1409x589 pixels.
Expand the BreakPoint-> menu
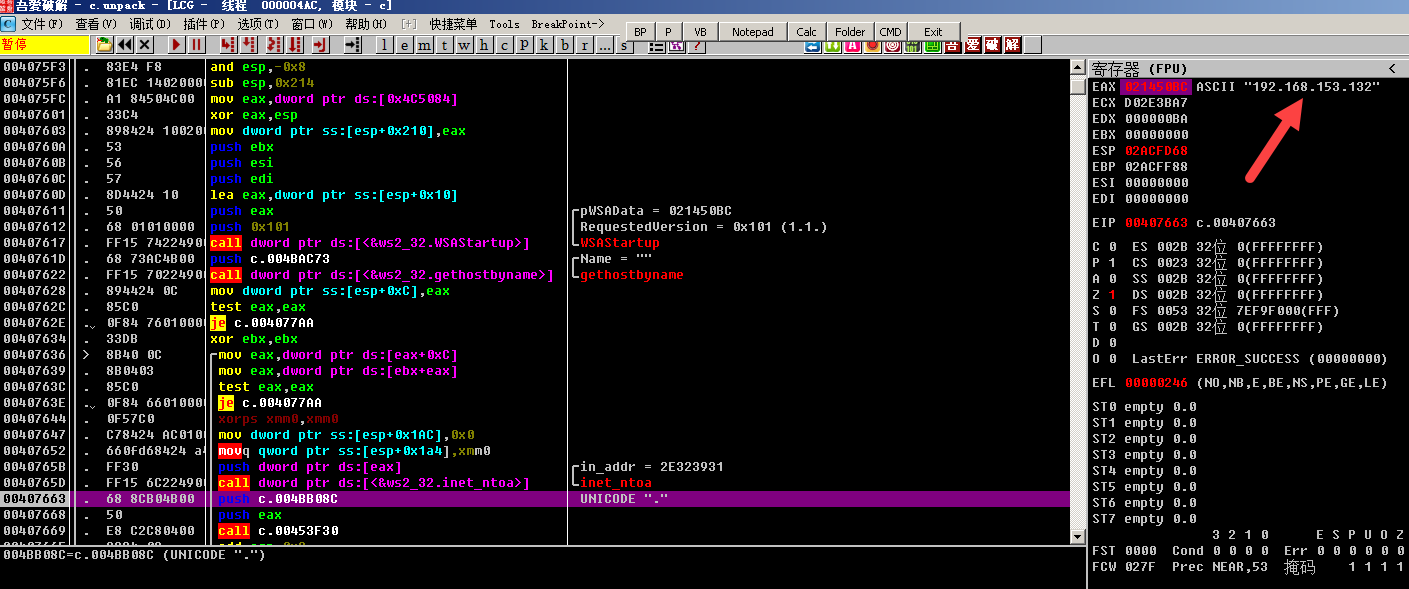(x=568, y=24)
